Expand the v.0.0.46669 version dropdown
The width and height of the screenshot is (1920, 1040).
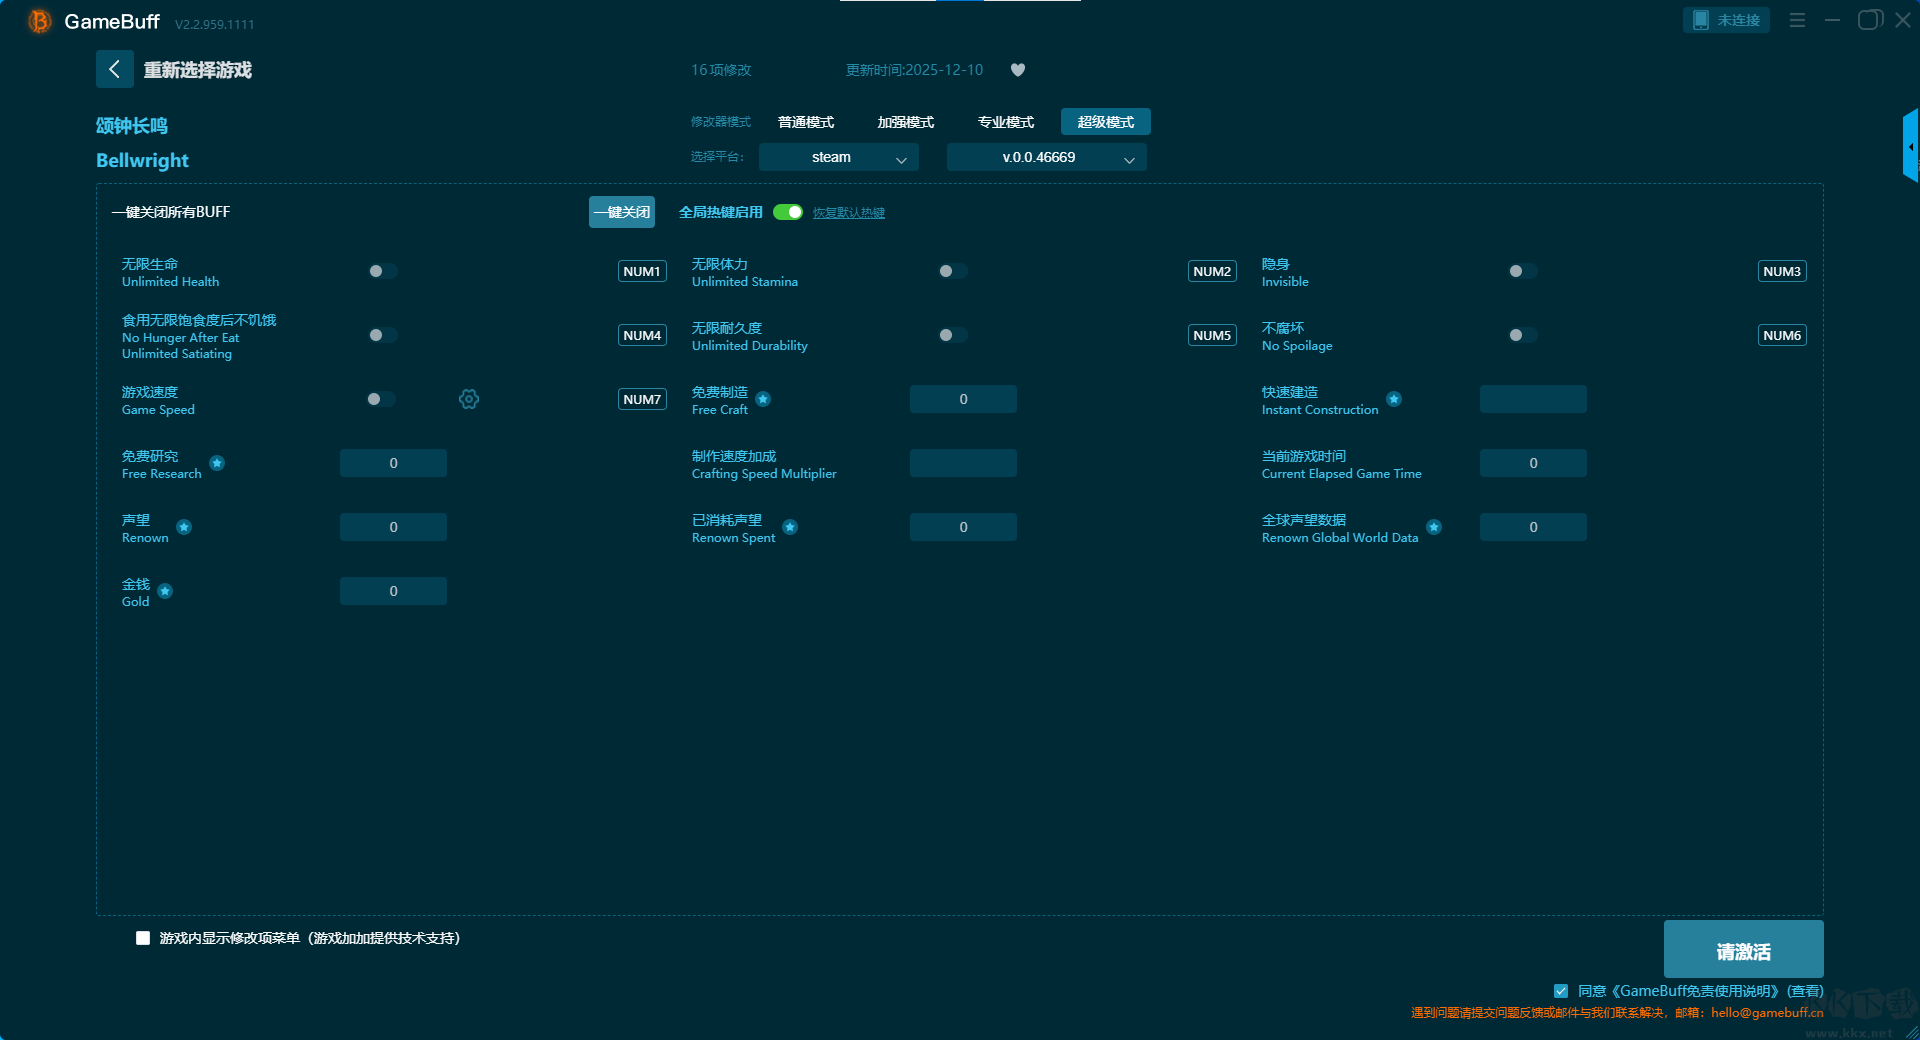click(1046, 158)
